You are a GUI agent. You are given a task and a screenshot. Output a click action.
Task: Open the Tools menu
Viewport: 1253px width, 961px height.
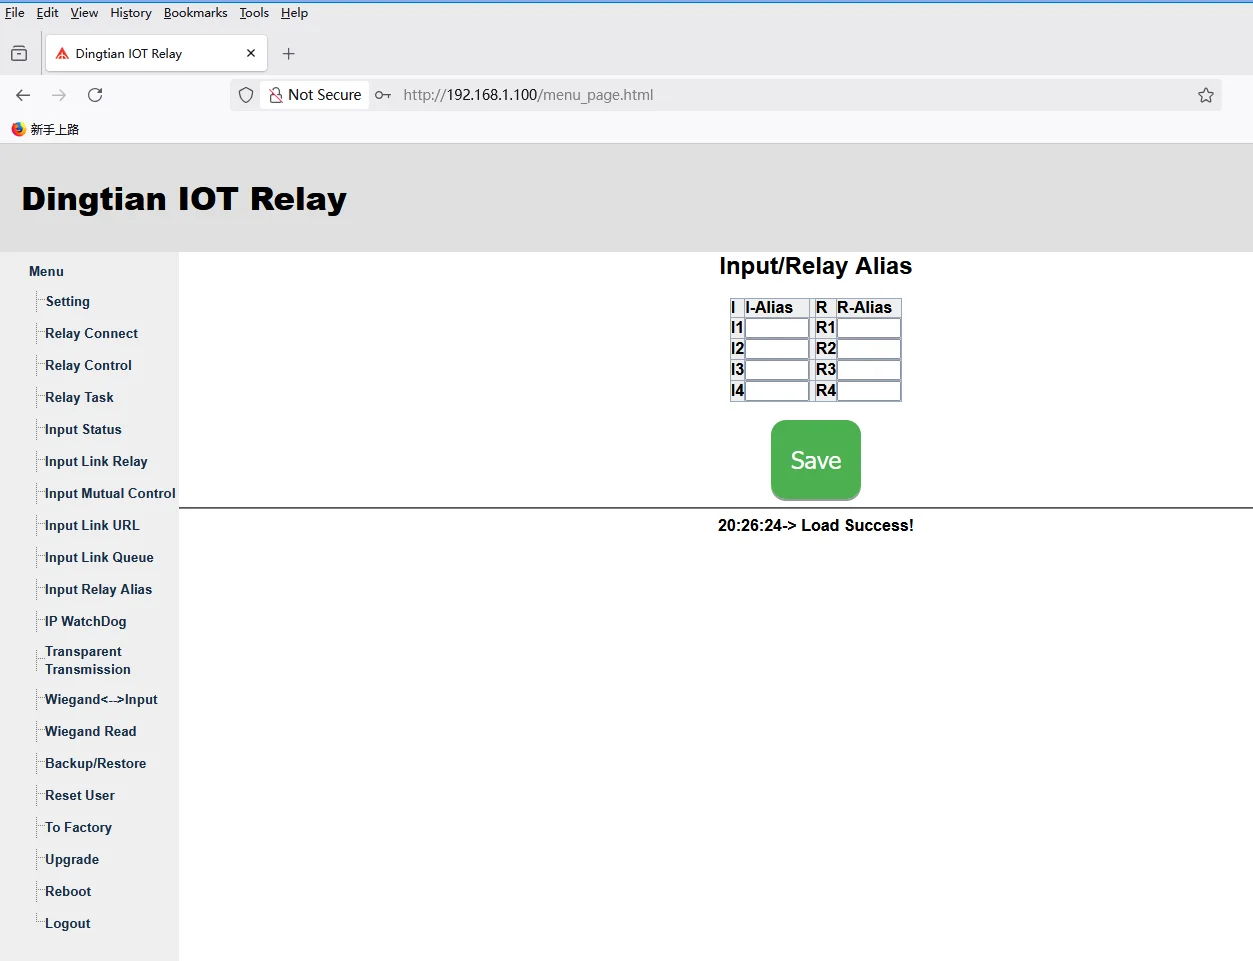coord(254,13)
